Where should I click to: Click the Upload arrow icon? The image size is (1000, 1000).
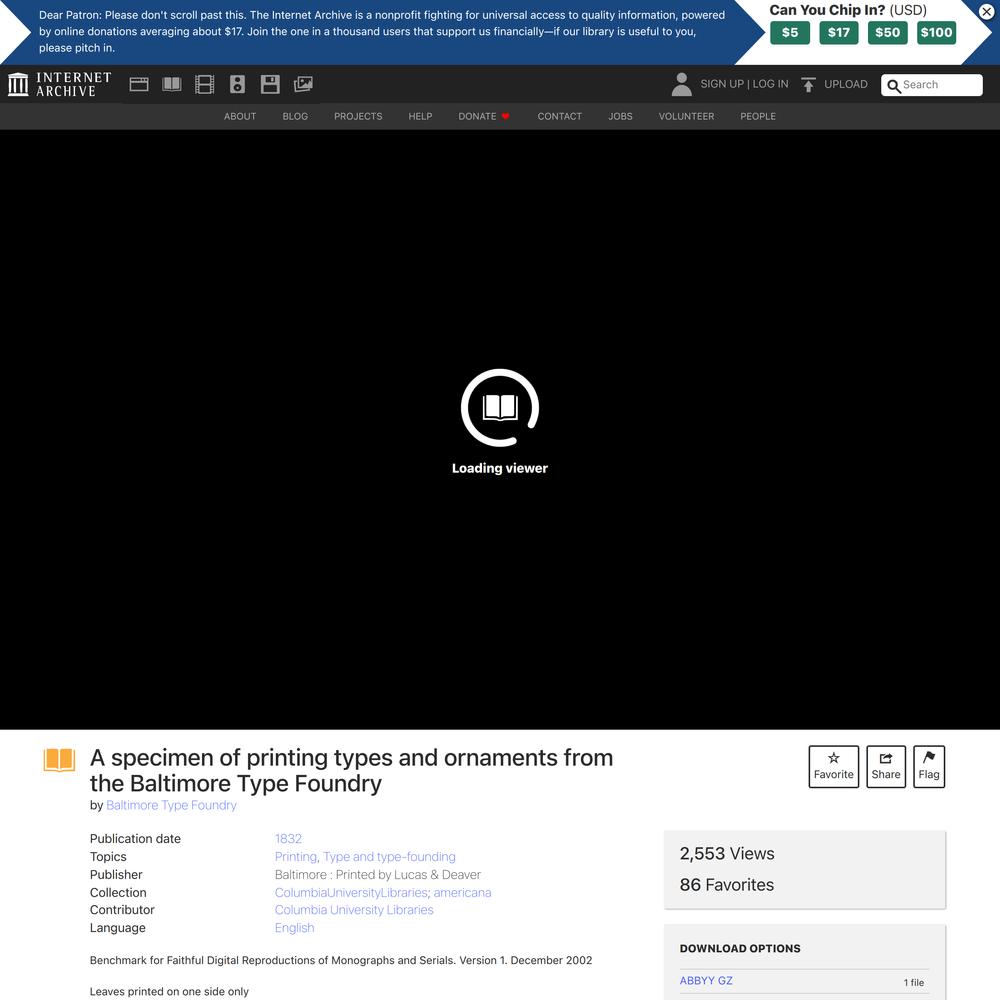coord(808,85)
